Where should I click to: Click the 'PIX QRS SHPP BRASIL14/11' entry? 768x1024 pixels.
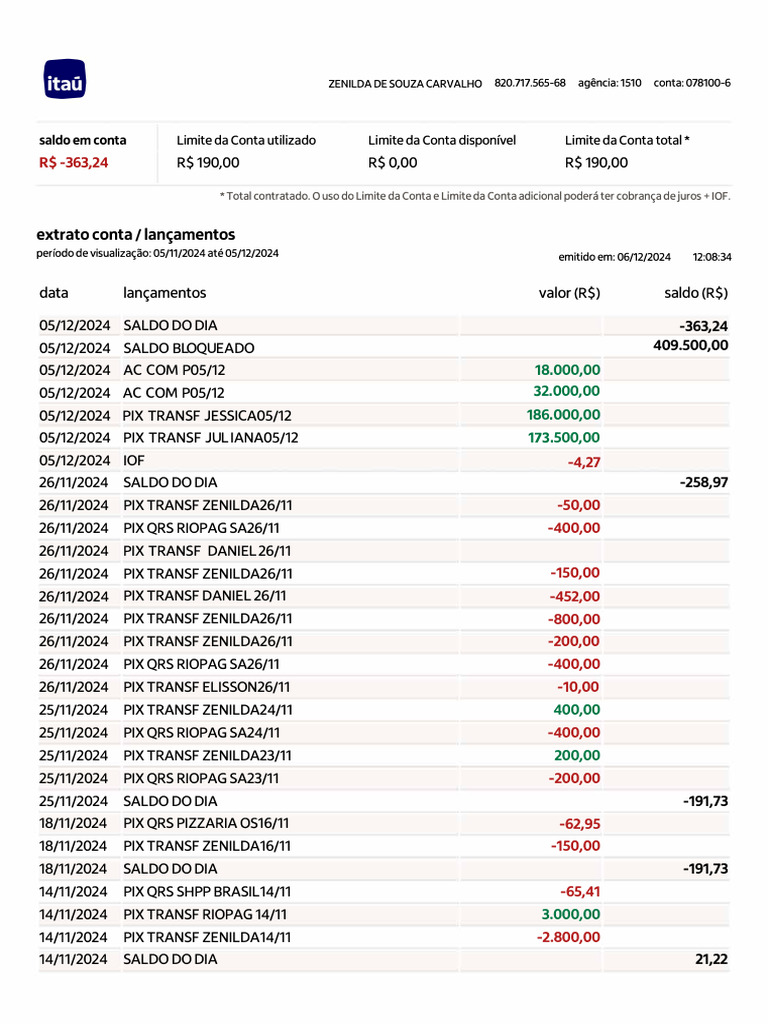207,892
